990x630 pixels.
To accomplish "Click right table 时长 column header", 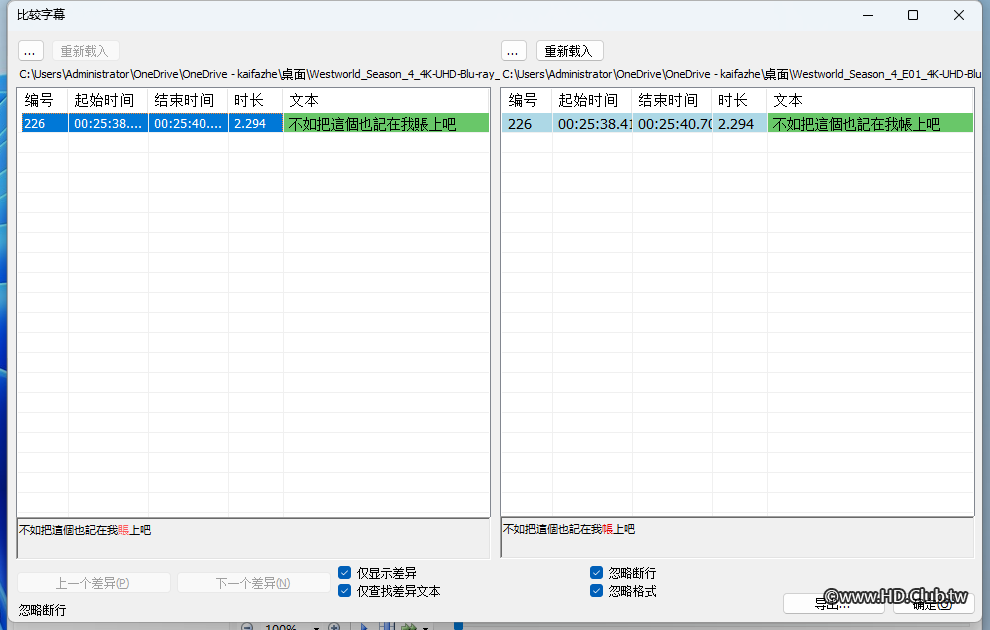I will click(739, 100).
